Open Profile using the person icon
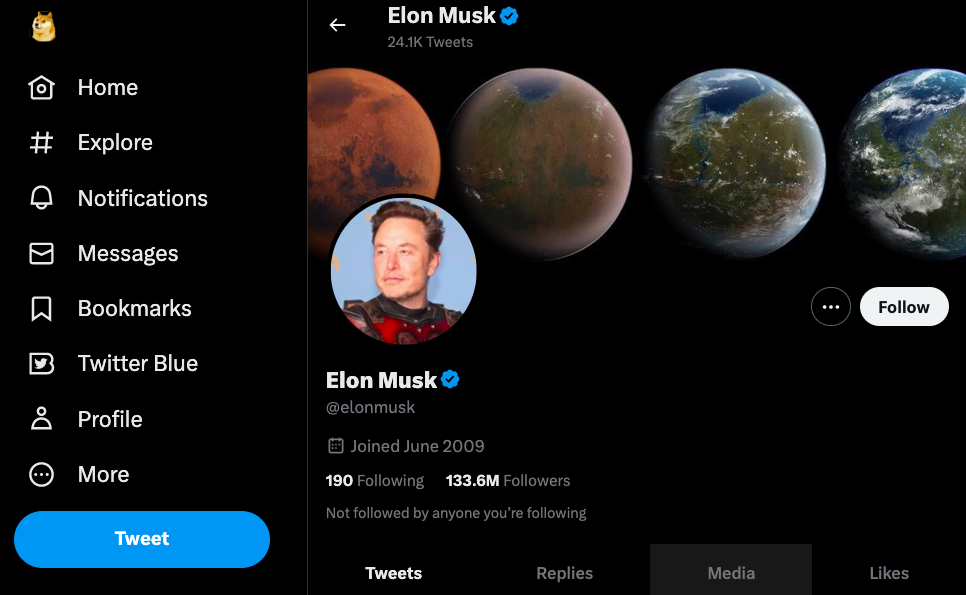This screenshot has width=966, height=595. (42, 419)
